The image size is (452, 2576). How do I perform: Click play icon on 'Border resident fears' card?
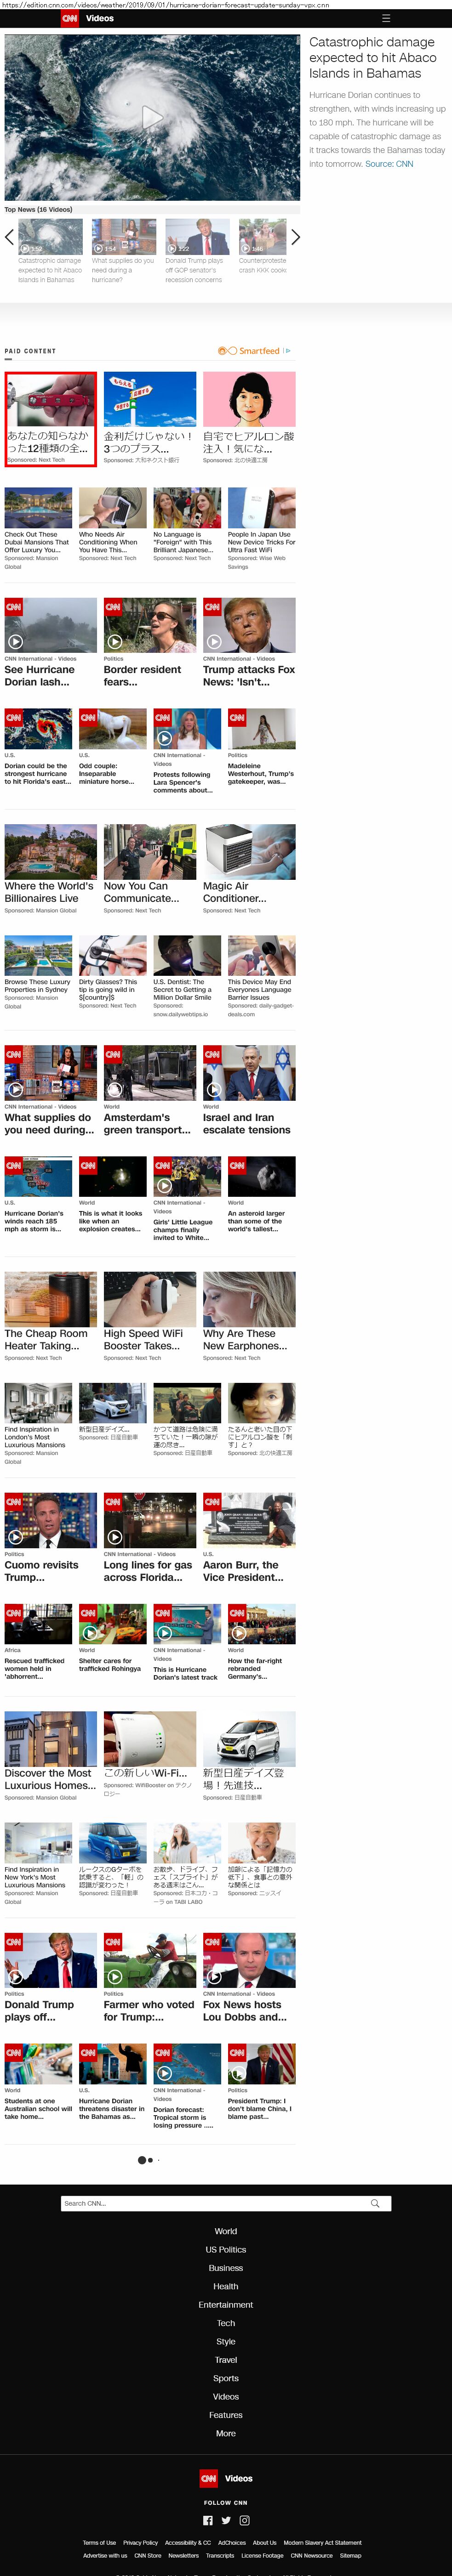(x=115, y=642)
